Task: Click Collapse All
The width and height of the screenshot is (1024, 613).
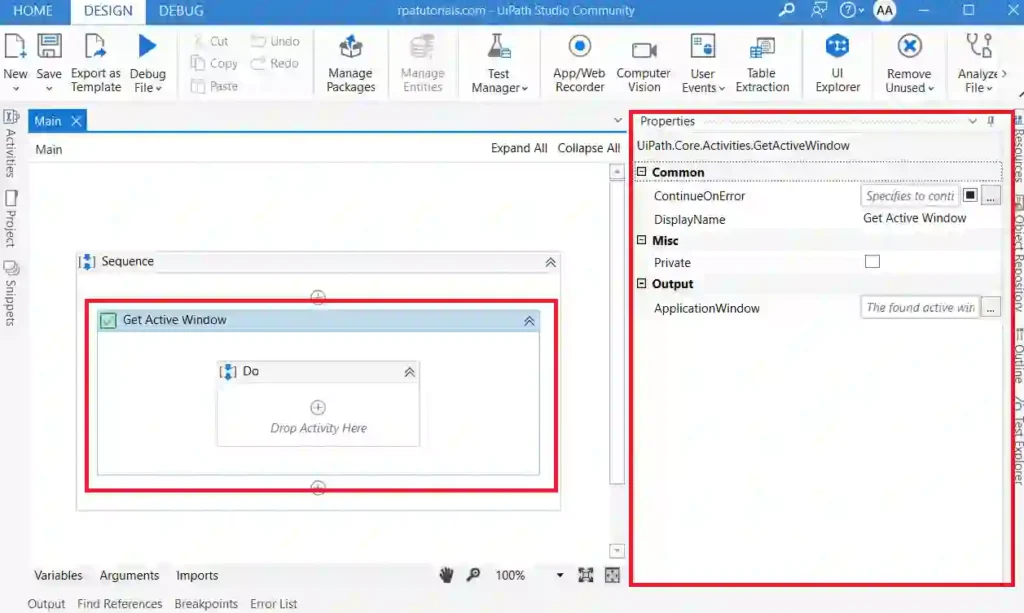Action: point(588,148)
